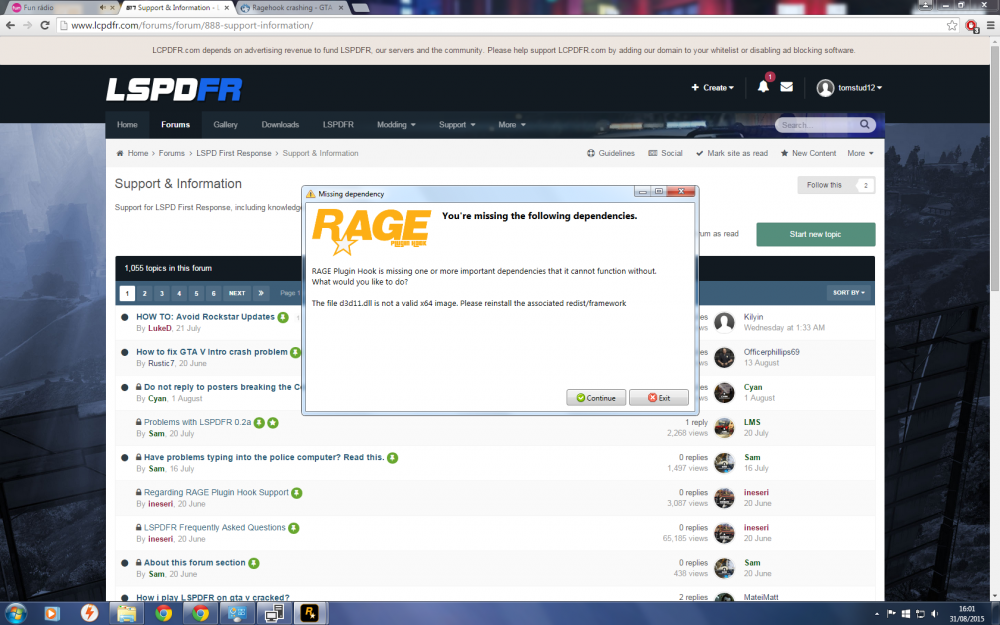This screenshot has width=1000, height=625.
Task: Open topic Regarding RAGE Plugin Hook Support
Action: (x=216, y=492)
